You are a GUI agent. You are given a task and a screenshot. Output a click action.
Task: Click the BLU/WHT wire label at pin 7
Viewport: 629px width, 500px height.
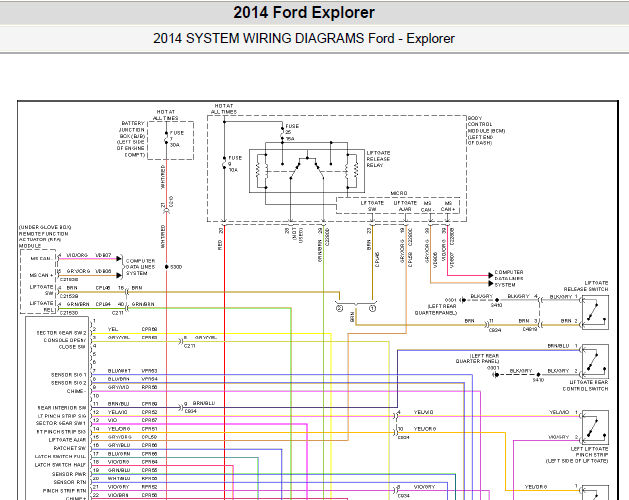click(119, 371)
